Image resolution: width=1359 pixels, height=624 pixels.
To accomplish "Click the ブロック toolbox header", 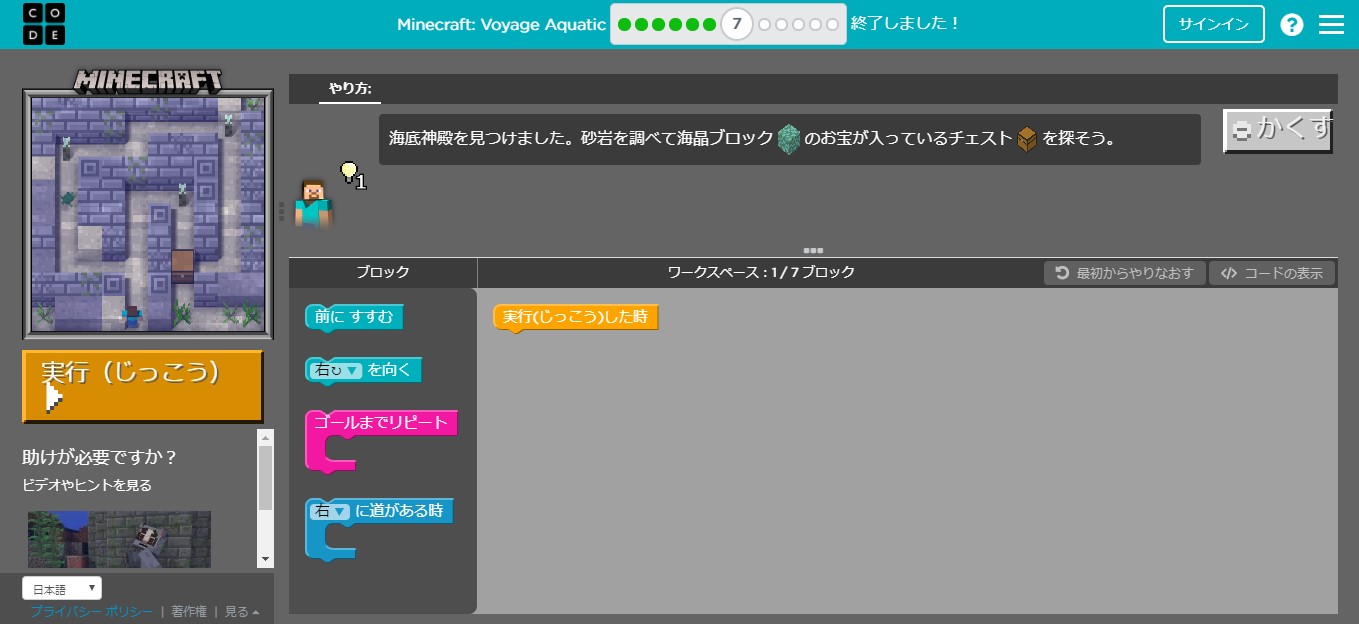I will pyautogui.click(x=383, y=272).
